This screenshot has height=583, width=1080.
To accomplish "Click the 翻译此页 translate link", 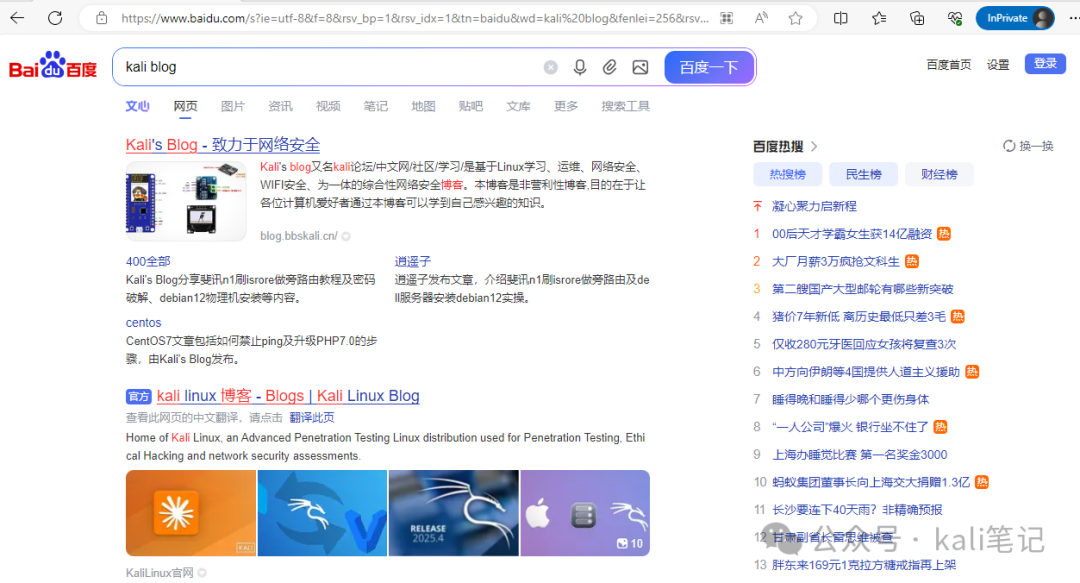I will [x=312, y=418].
